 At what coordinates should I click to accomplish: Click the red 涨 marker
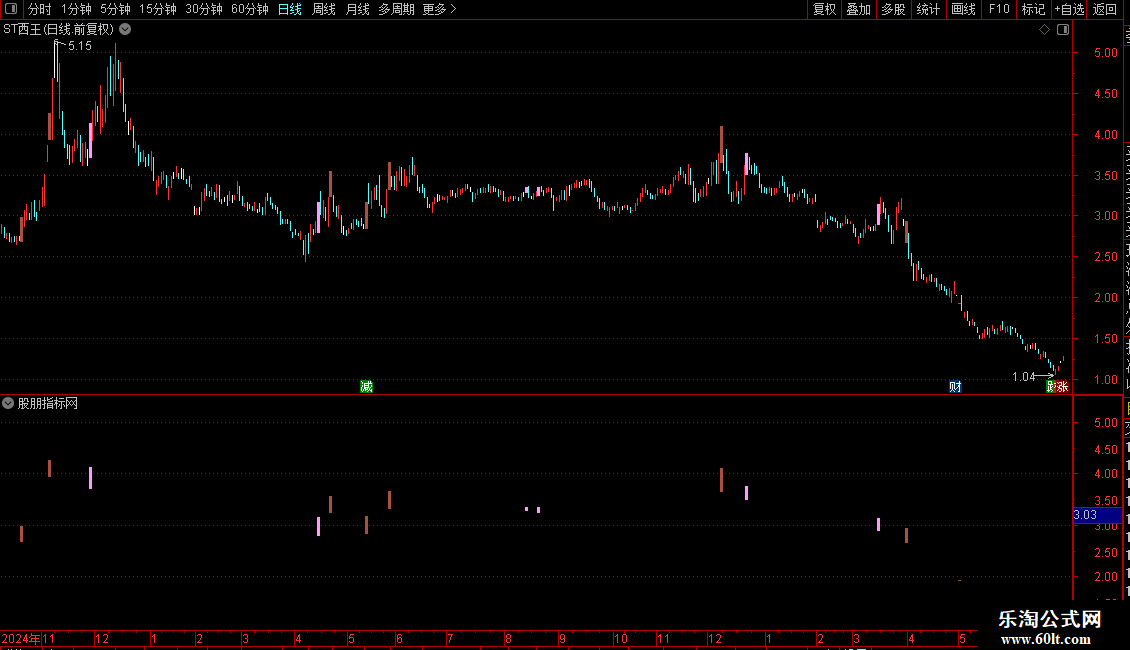tap(1062, 387)
